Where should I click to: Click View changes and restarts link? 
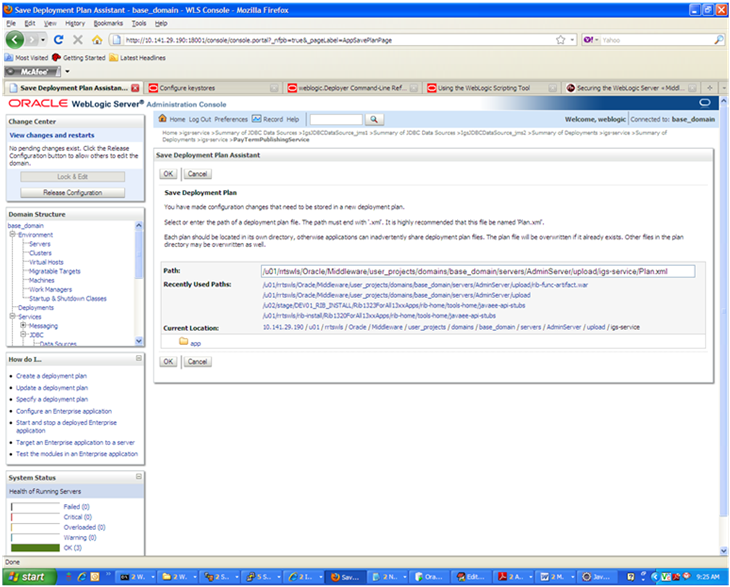[x=52, y=135]
